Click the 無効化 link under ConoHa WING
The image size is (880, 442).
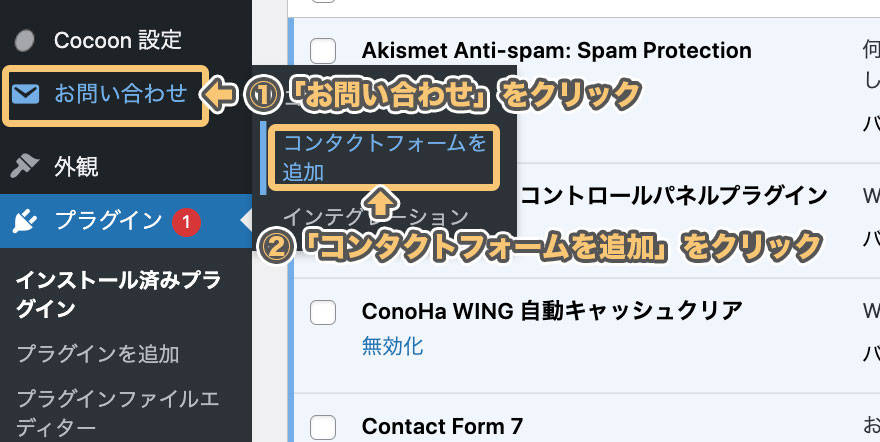[x=392, y=346]
